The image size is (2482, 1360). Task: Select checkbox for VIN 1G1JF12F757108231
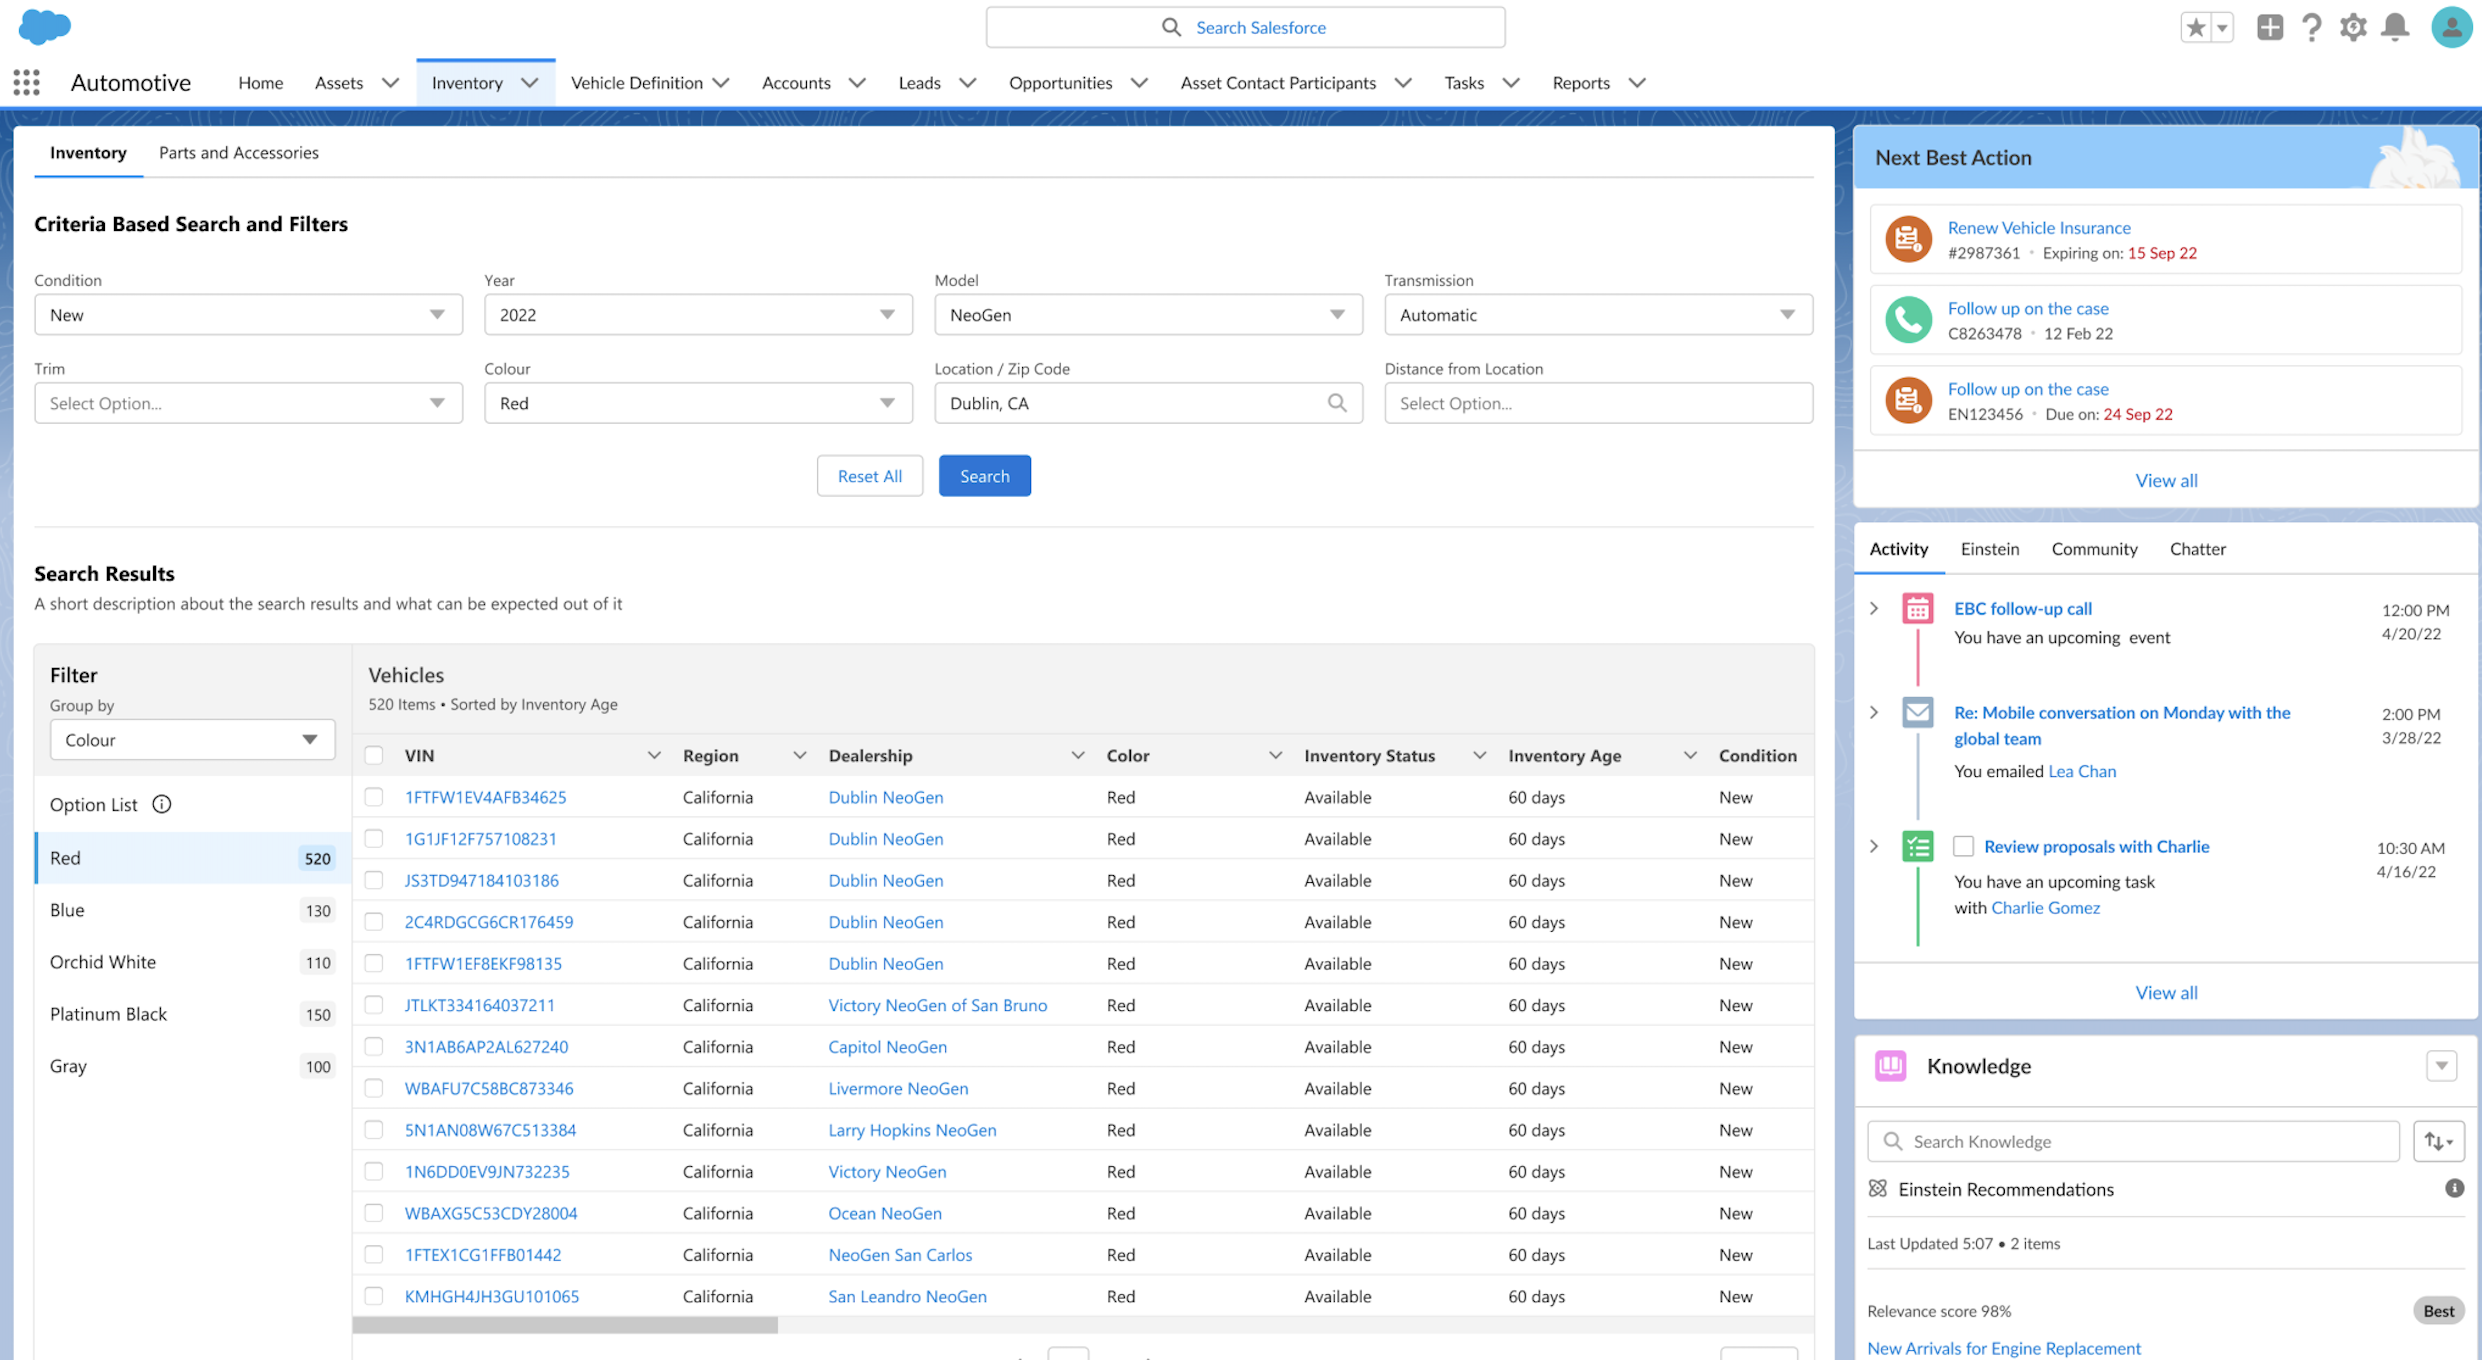374,838
